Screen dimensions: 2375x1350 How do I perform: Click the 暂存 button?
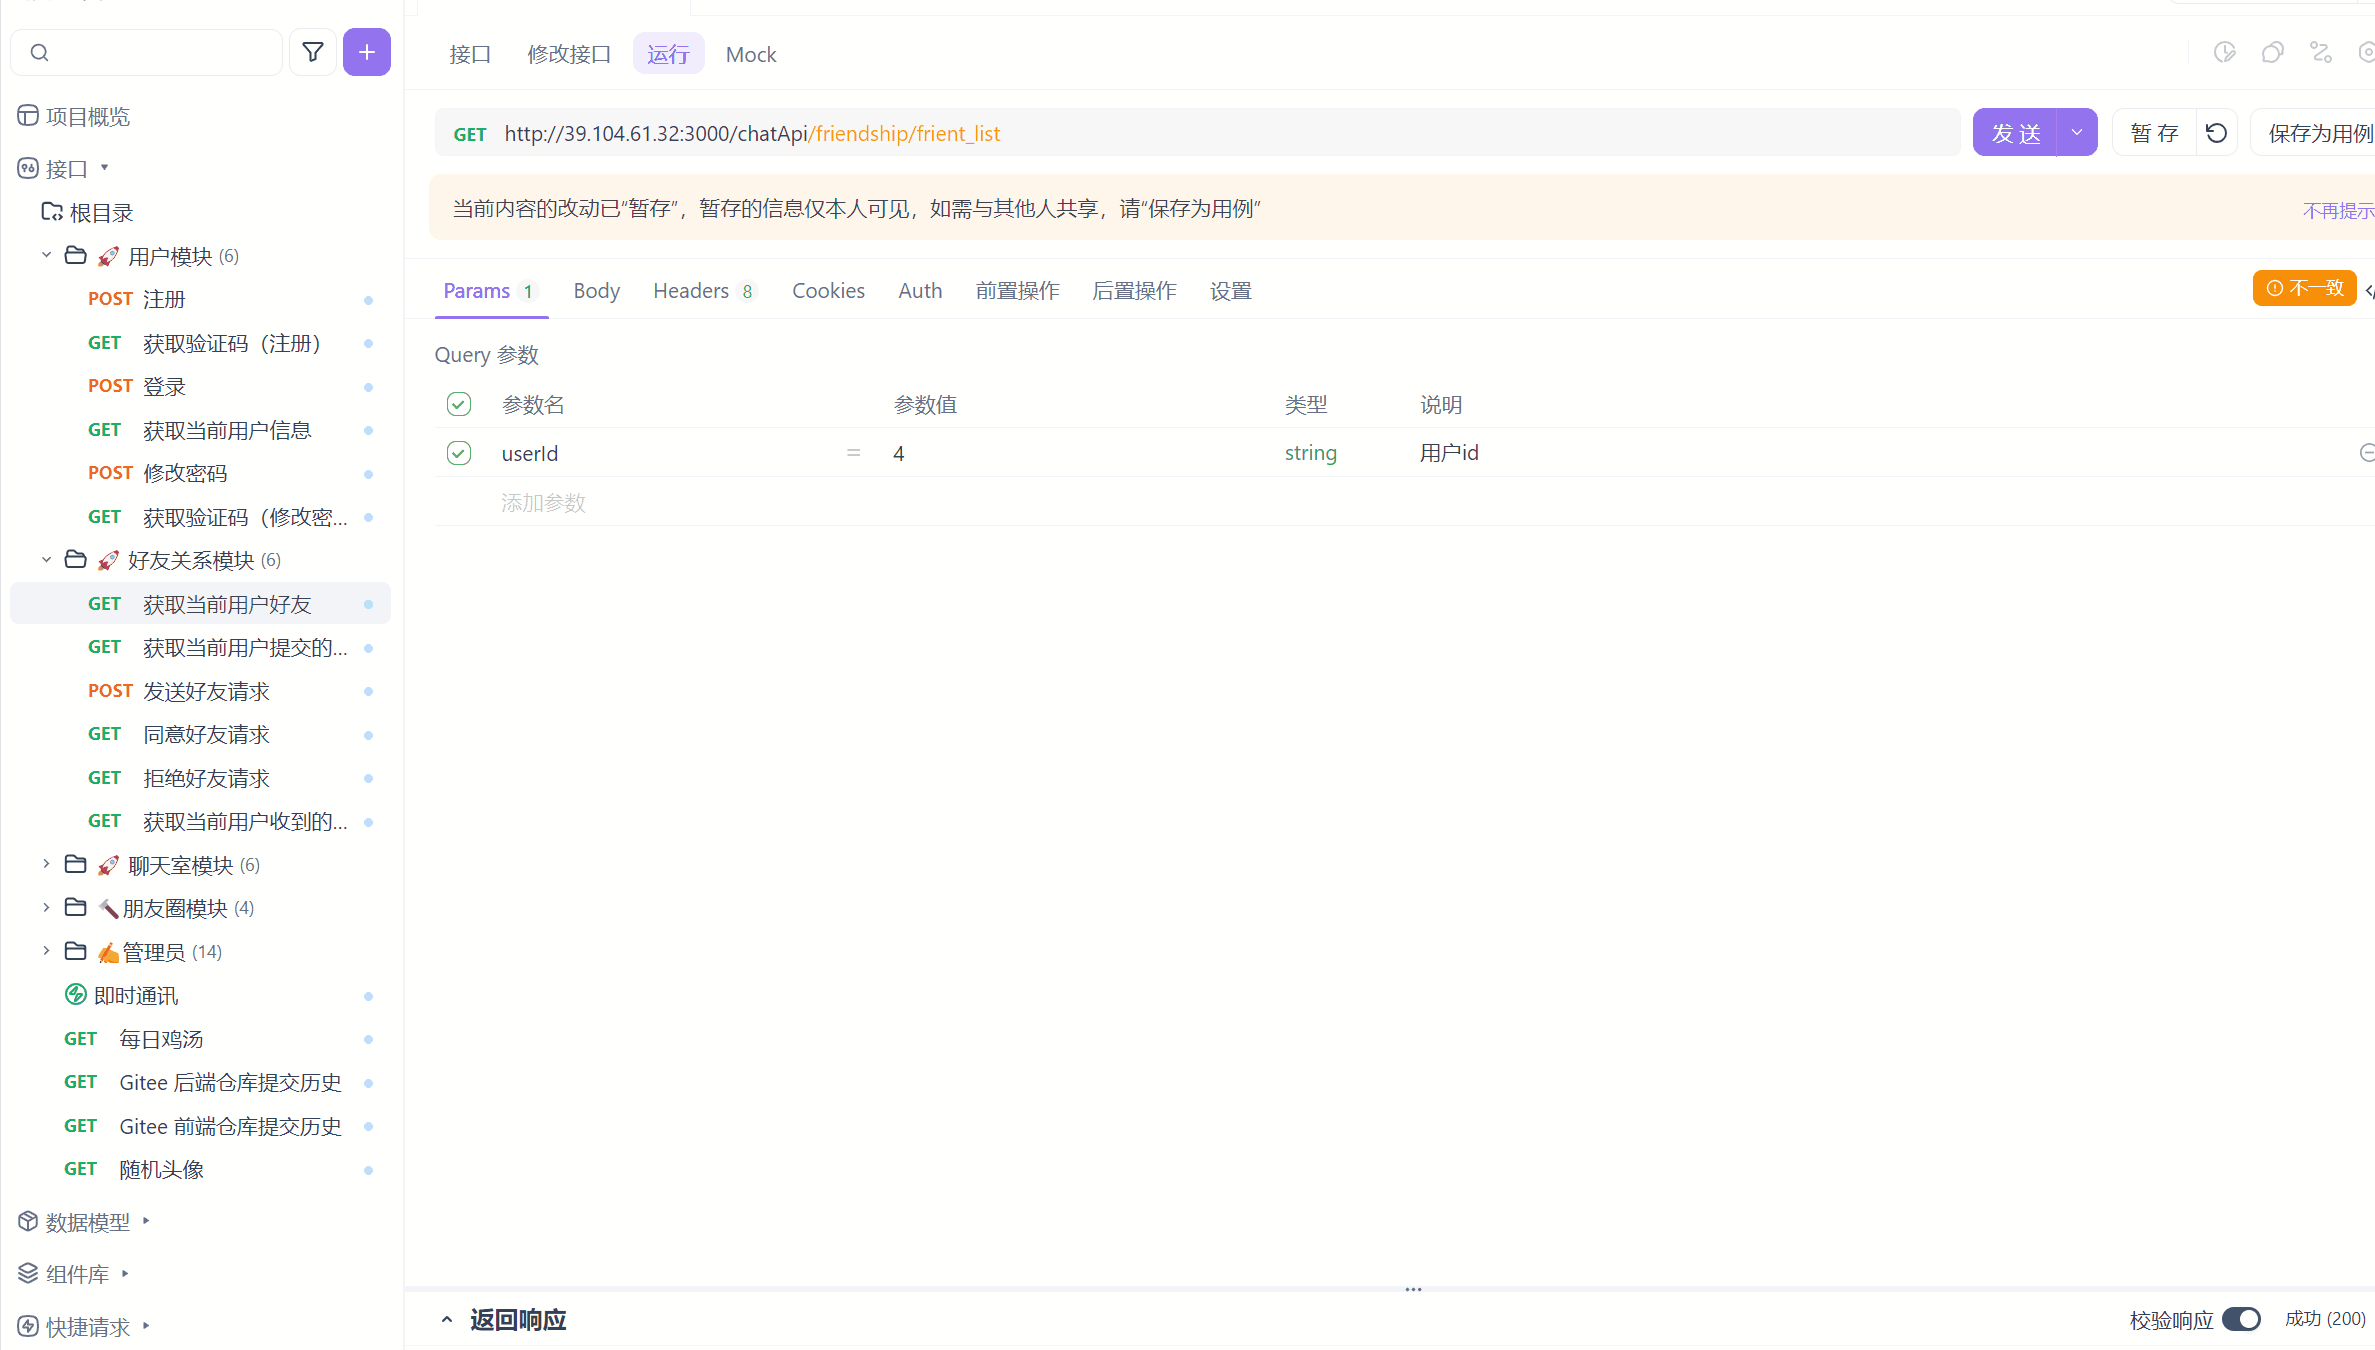click(x=2154, y=133)
